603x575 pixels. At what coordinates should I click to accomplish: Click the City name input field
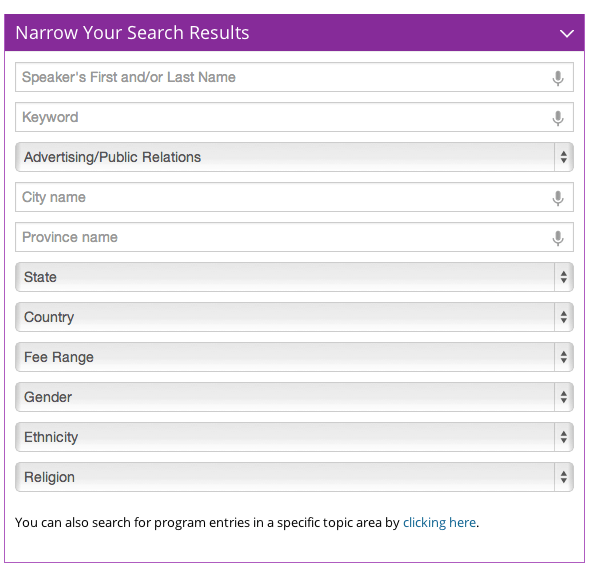294,197
